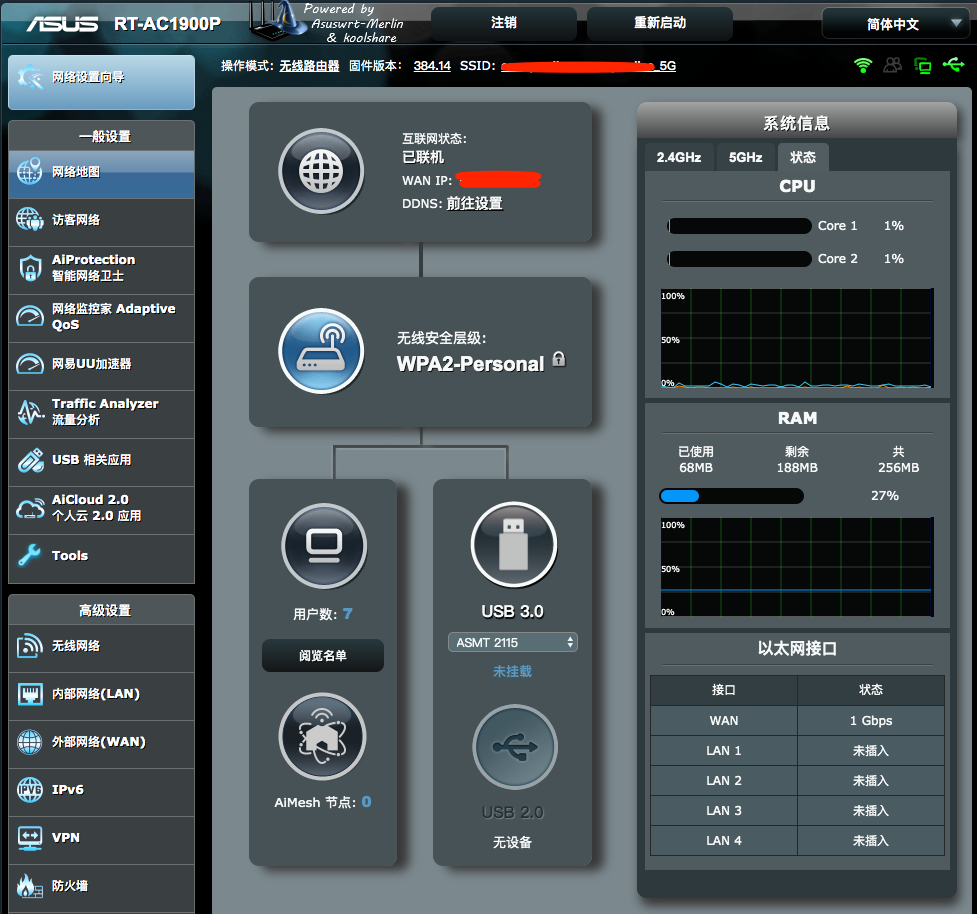Click the green USB status icon in header
The width and height of the screenshot is (977, 914).
pyautogui.click(x=954, y=66)
